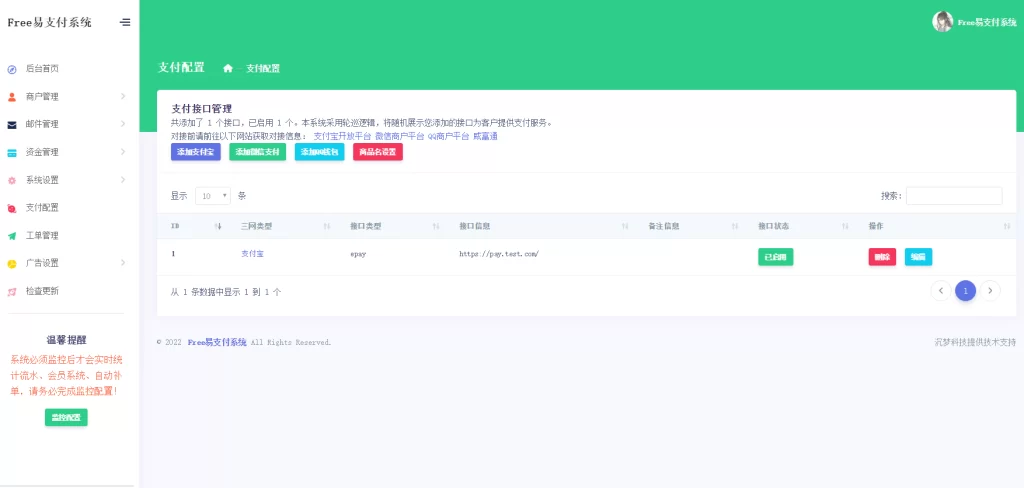Collapse sidebar with the hamburger menu icon
Screen dimensions: 1024x488
pyautogui.click(x=125, y=22)
